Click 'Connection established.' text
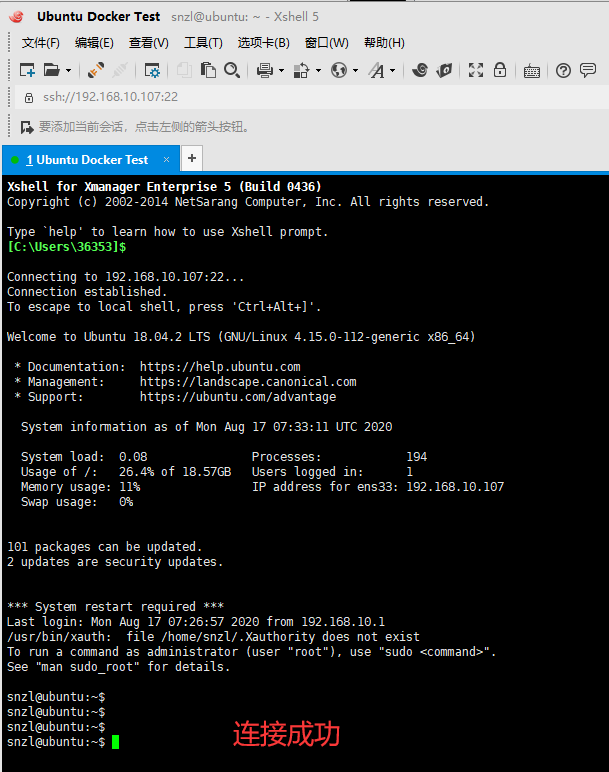609x772 pixels. pos(87,291)
